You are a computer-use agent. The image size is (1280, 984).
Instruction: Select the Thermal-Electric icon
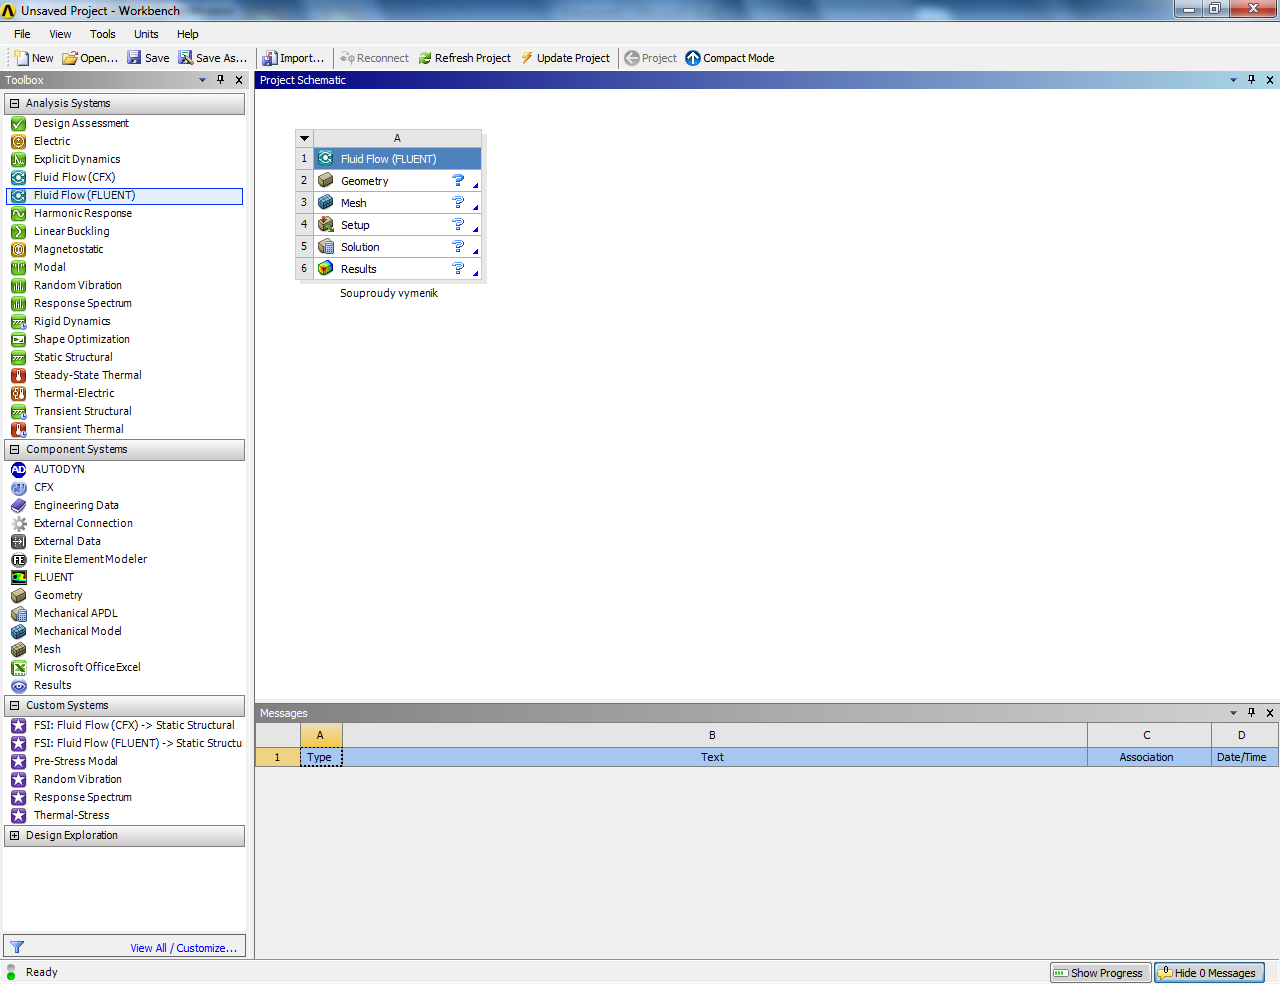[18, 393]
